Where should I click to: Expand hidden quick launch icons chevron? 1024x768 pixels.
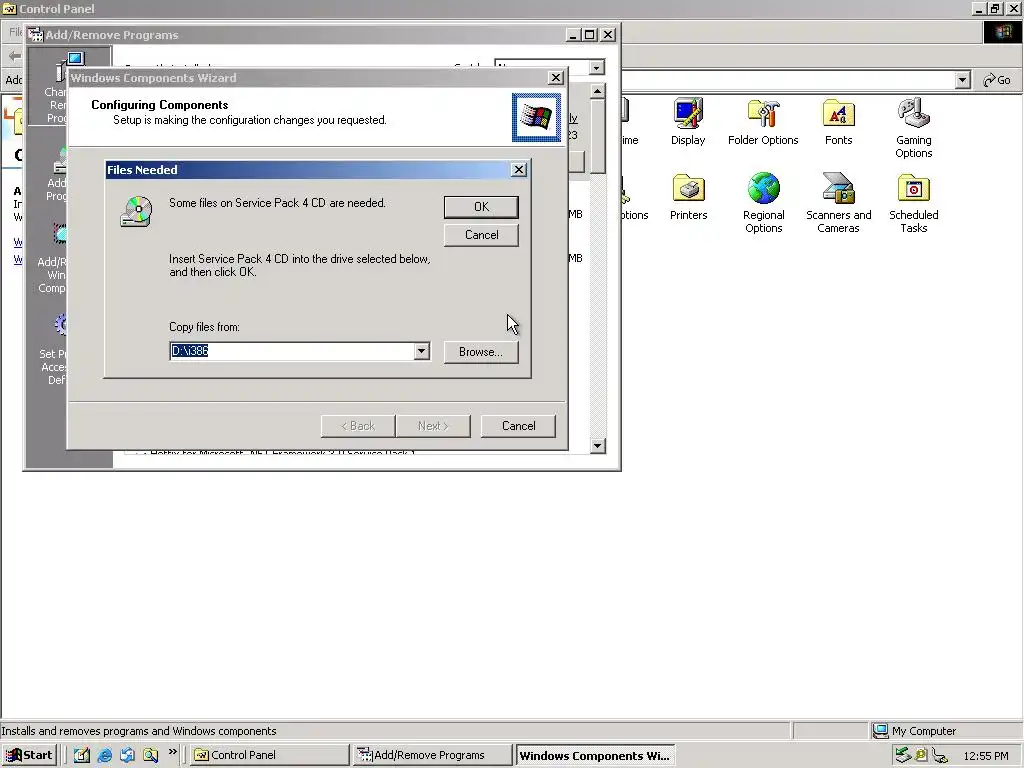[172, 752]
